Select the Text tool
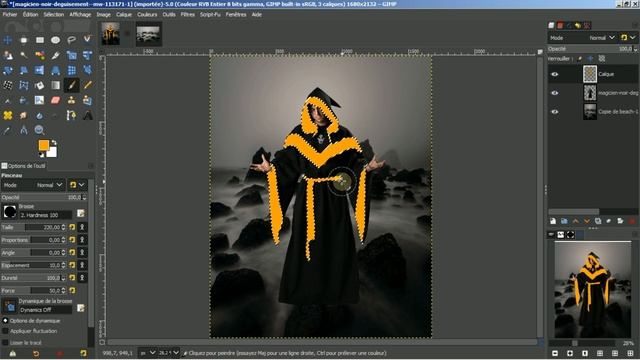 [87, 116]
